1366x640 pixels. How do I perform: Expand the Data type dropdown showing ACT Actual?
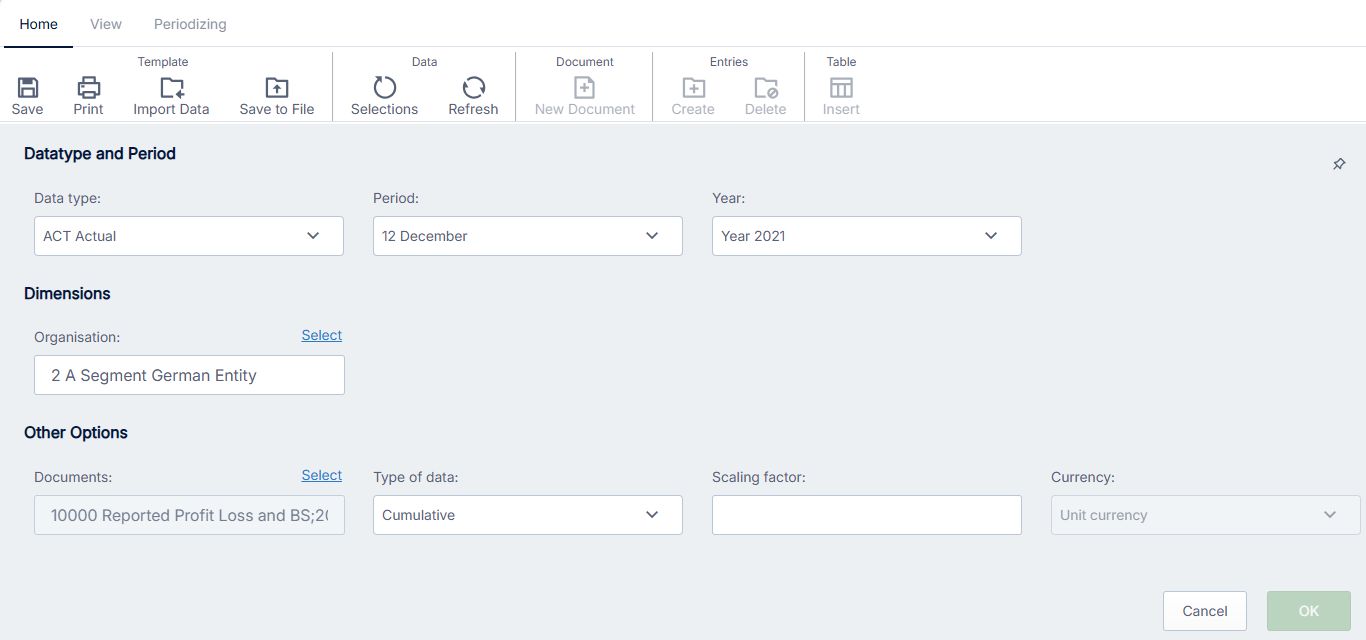click(x=189, y=236)
